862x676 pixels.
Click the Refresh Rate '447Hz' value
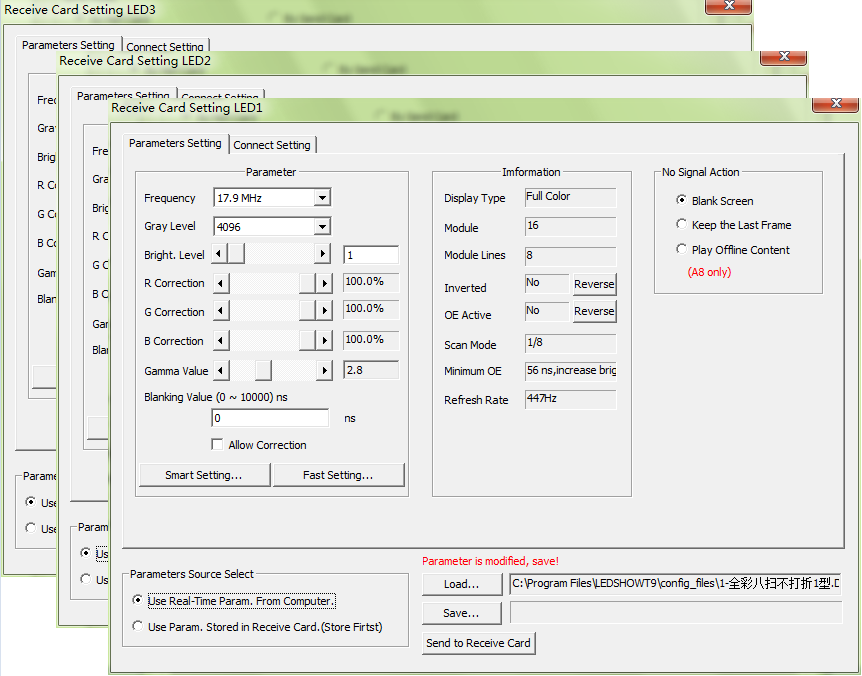coord(571,400)
